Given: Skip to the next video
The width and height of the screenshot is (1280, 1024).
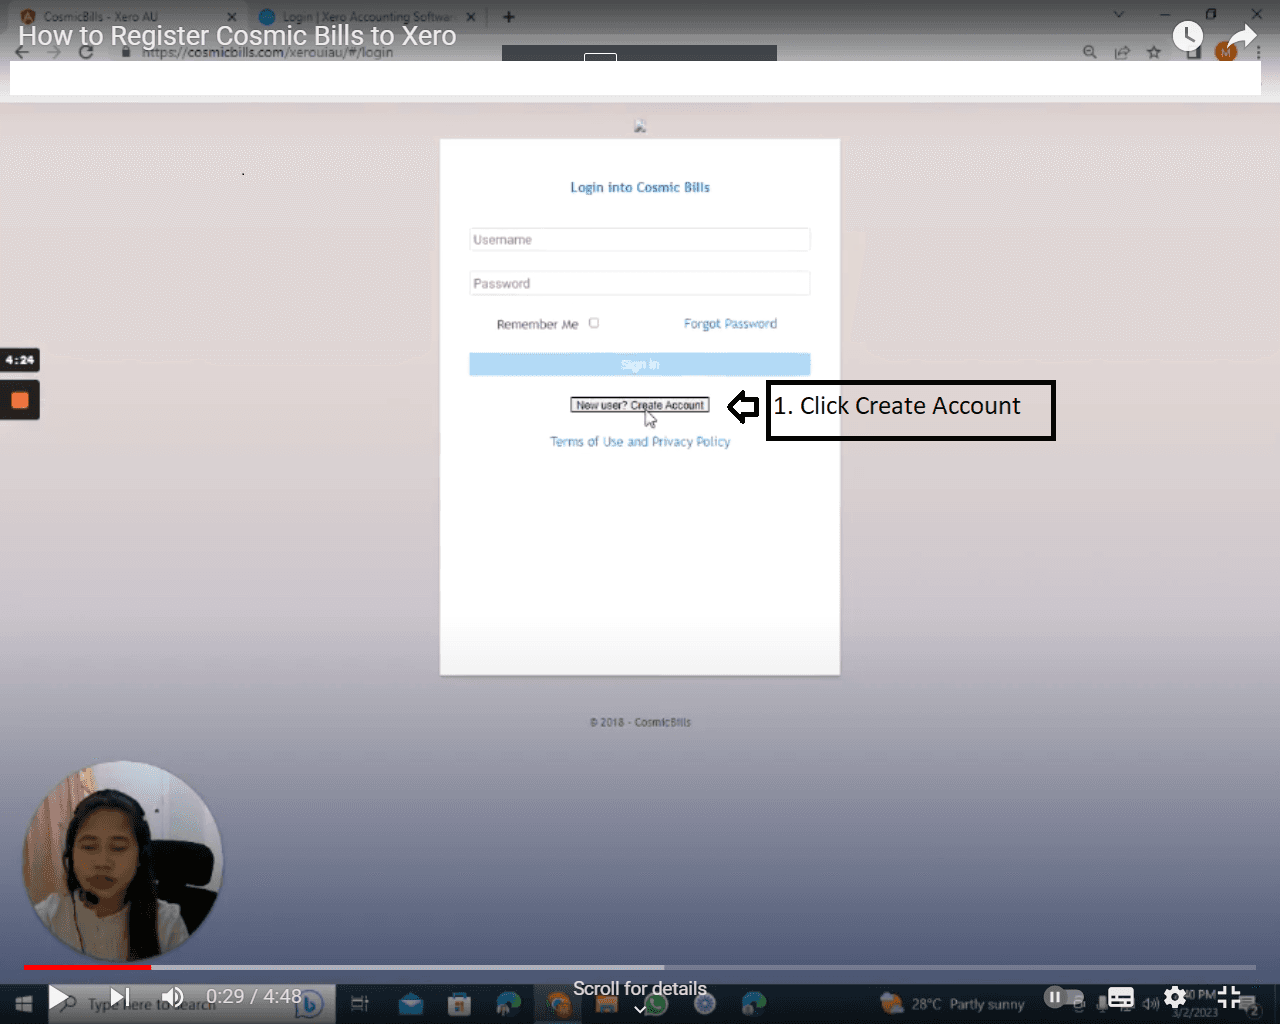Looking at the screenshot, I should [120, 997].
